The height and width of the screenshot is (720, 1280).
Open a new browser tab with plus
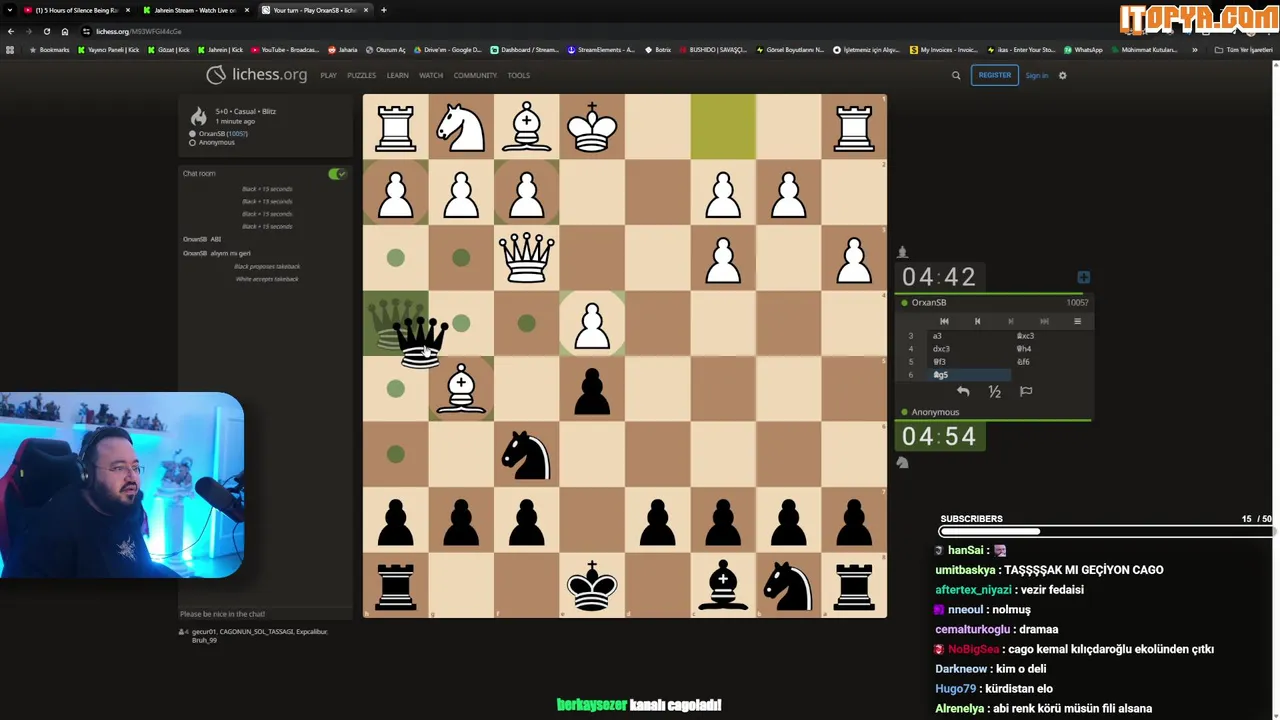tap(384, 10)
